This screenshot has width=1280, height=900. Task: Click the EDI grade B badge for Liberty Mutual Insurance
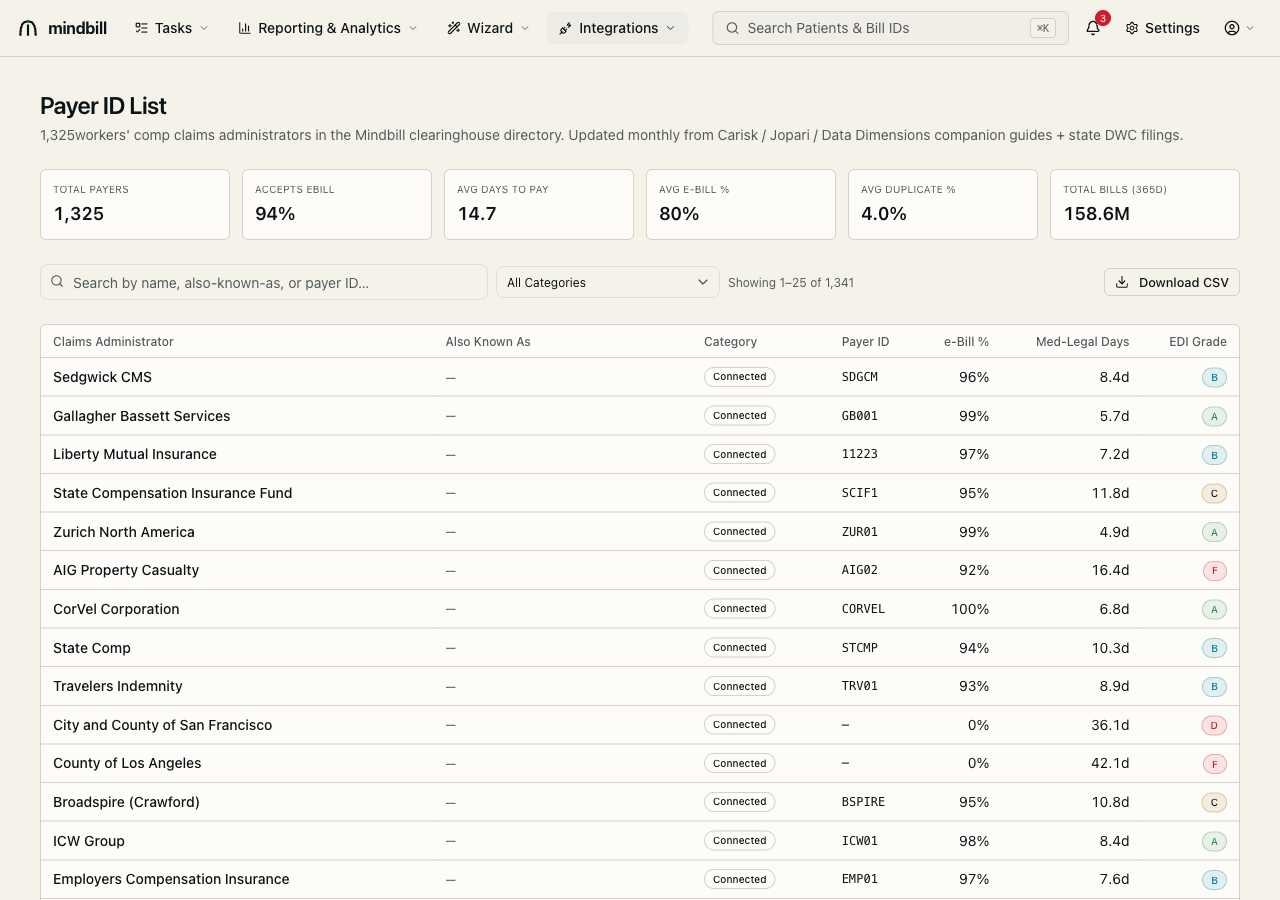point(1214,455)
